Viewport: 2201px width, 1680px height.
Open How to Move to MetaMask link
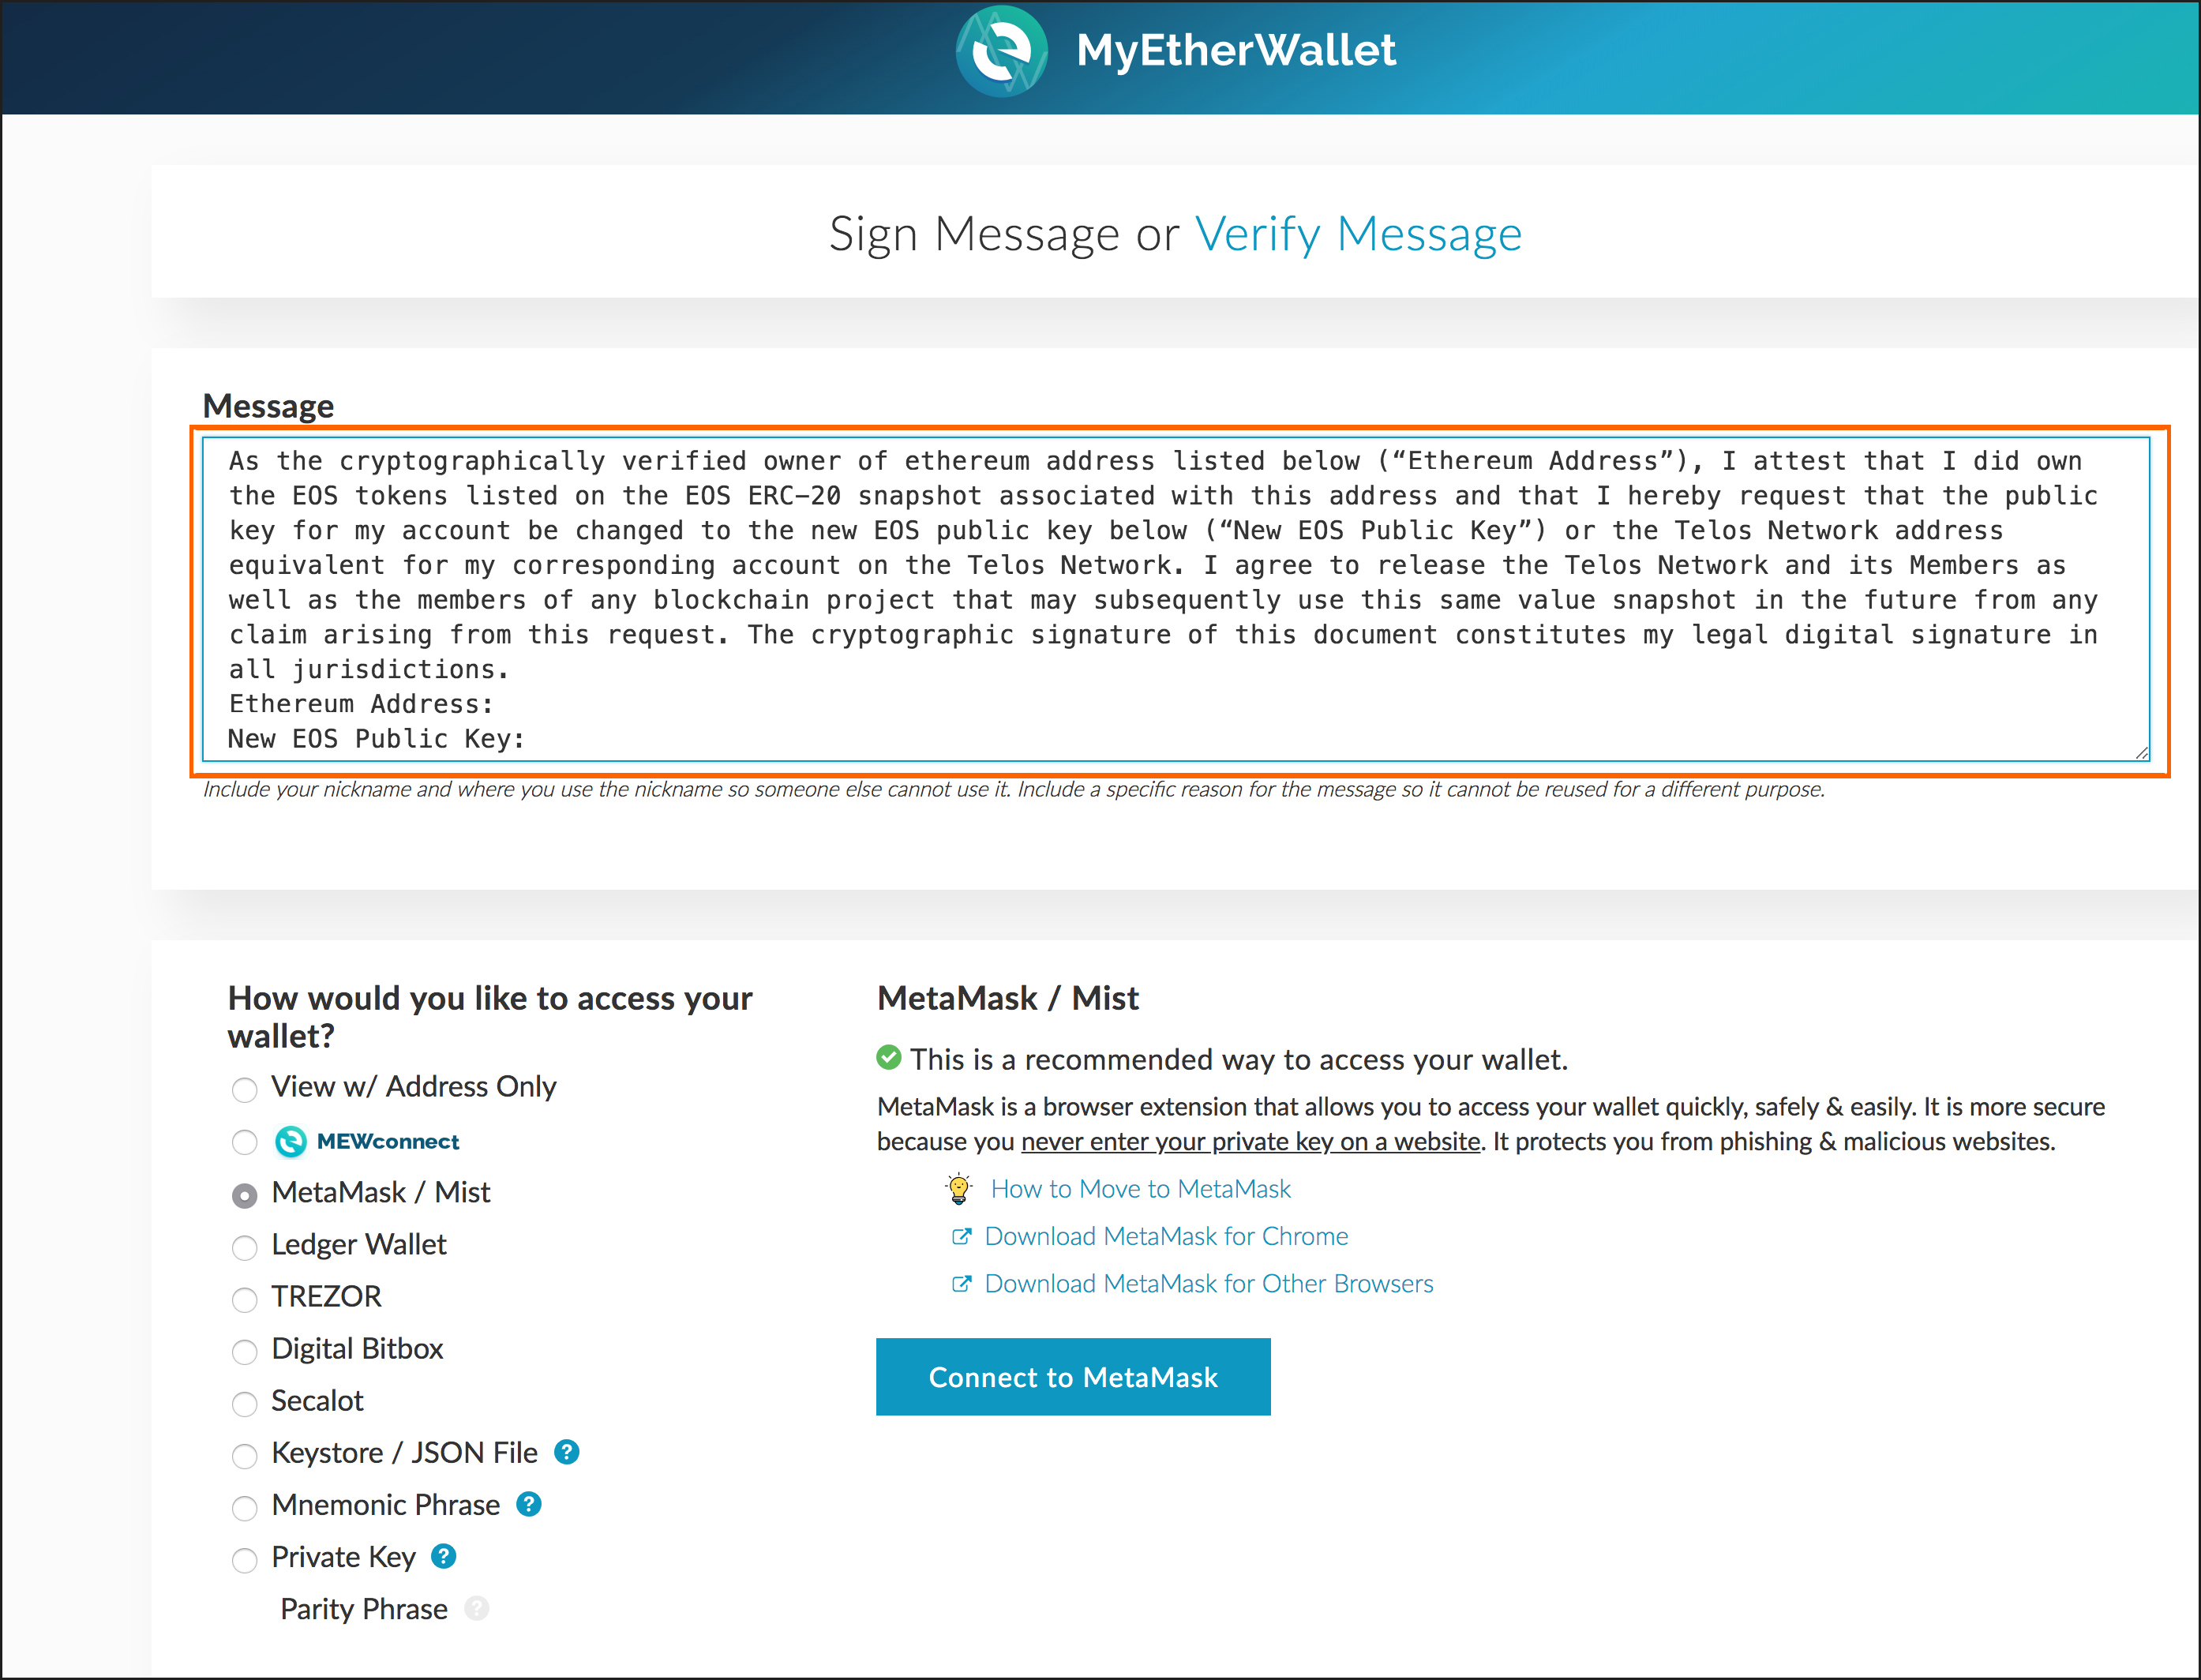1140,1189
